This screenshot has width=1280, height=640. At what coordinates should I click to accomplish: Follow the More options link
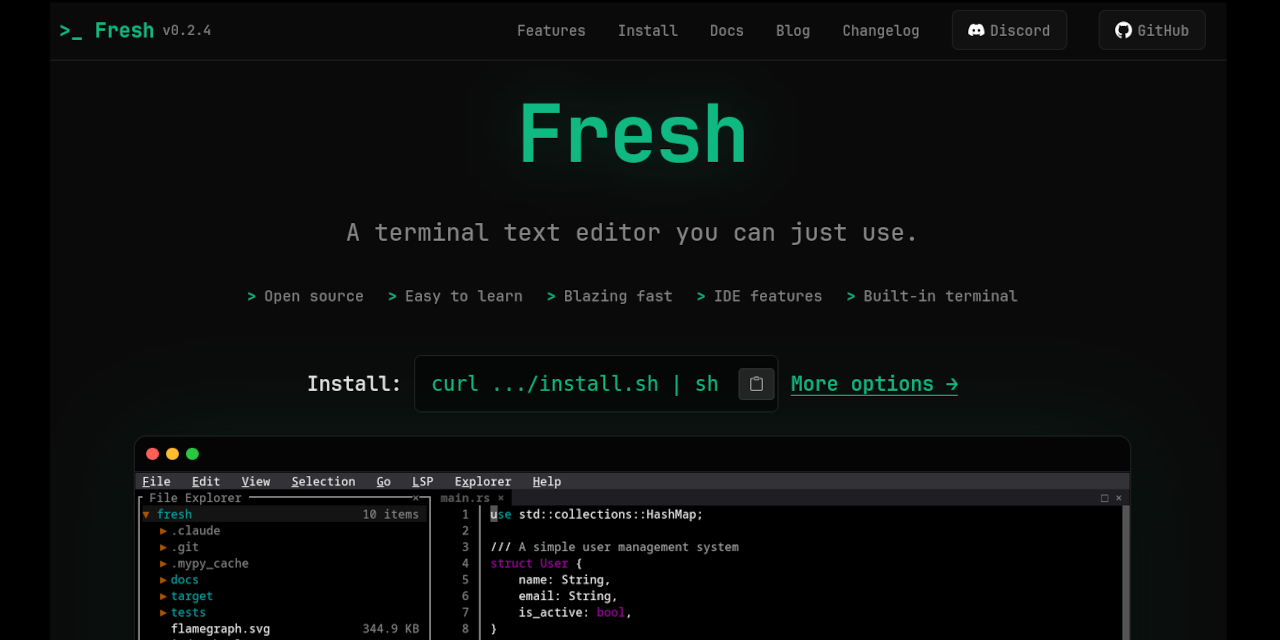click(x=873, y=384)
